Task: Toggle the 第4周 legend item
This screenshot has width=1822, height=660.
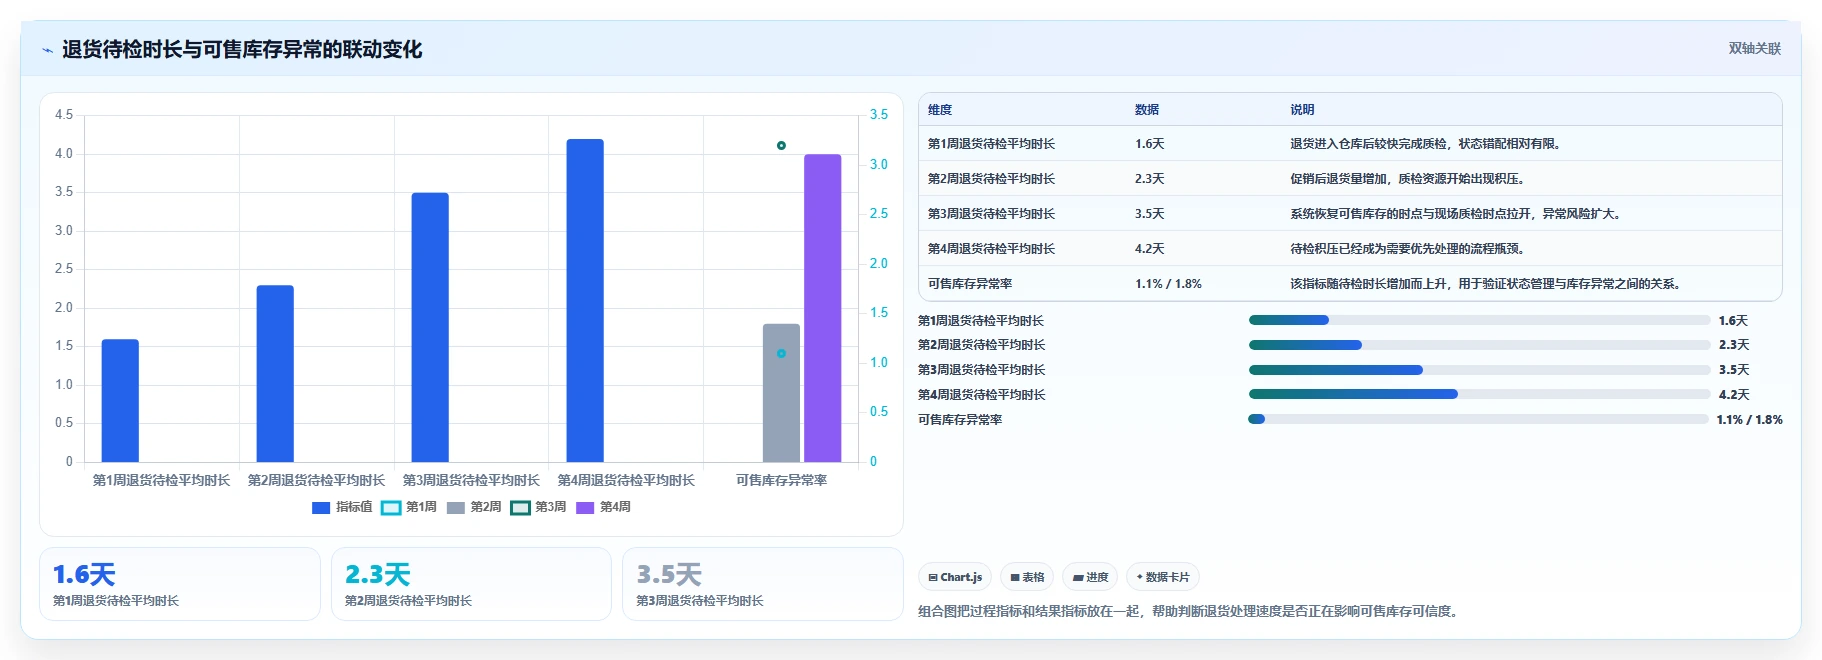Action: click(603, 507)
